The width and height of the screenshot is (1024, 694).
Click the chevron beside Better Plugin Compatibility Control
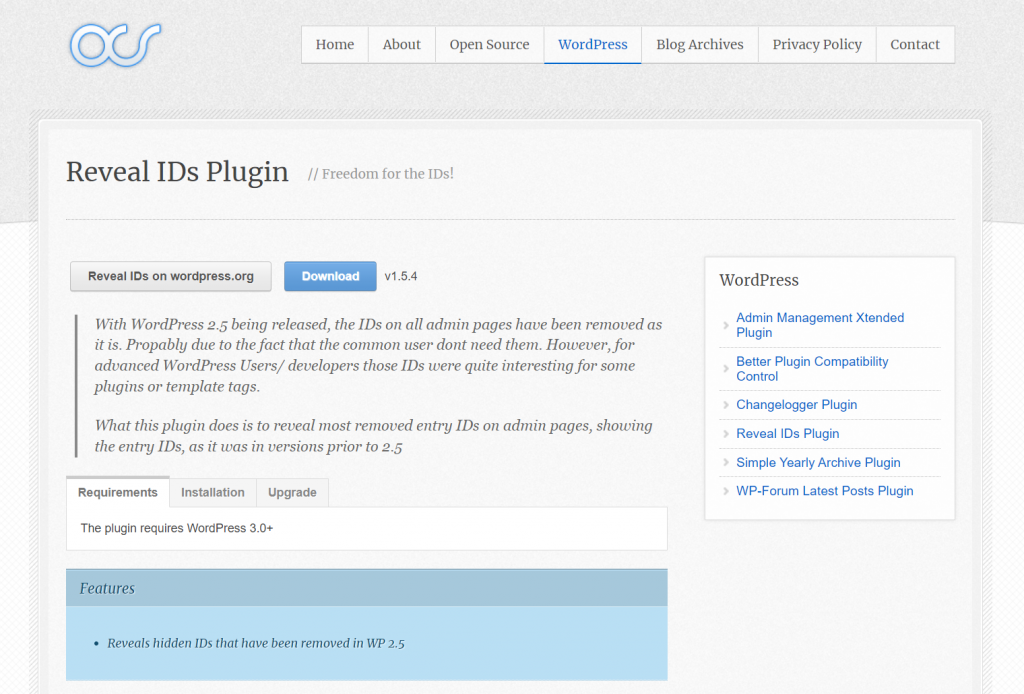click(725, 369)
